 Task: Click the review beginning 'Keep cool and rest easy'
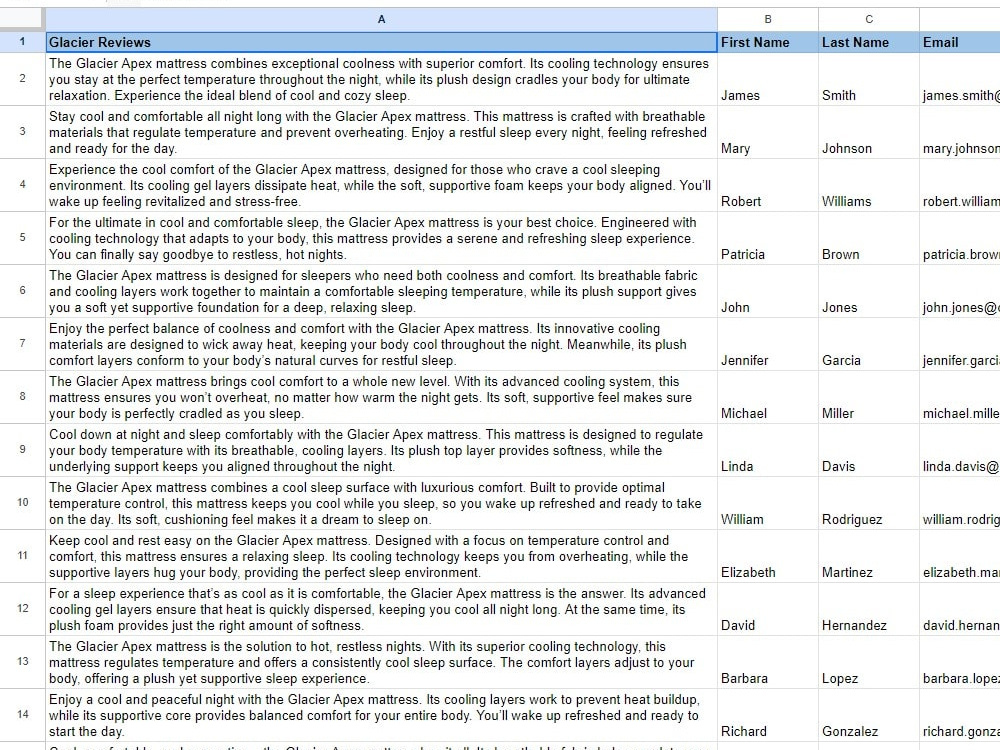tap(381, 555)
